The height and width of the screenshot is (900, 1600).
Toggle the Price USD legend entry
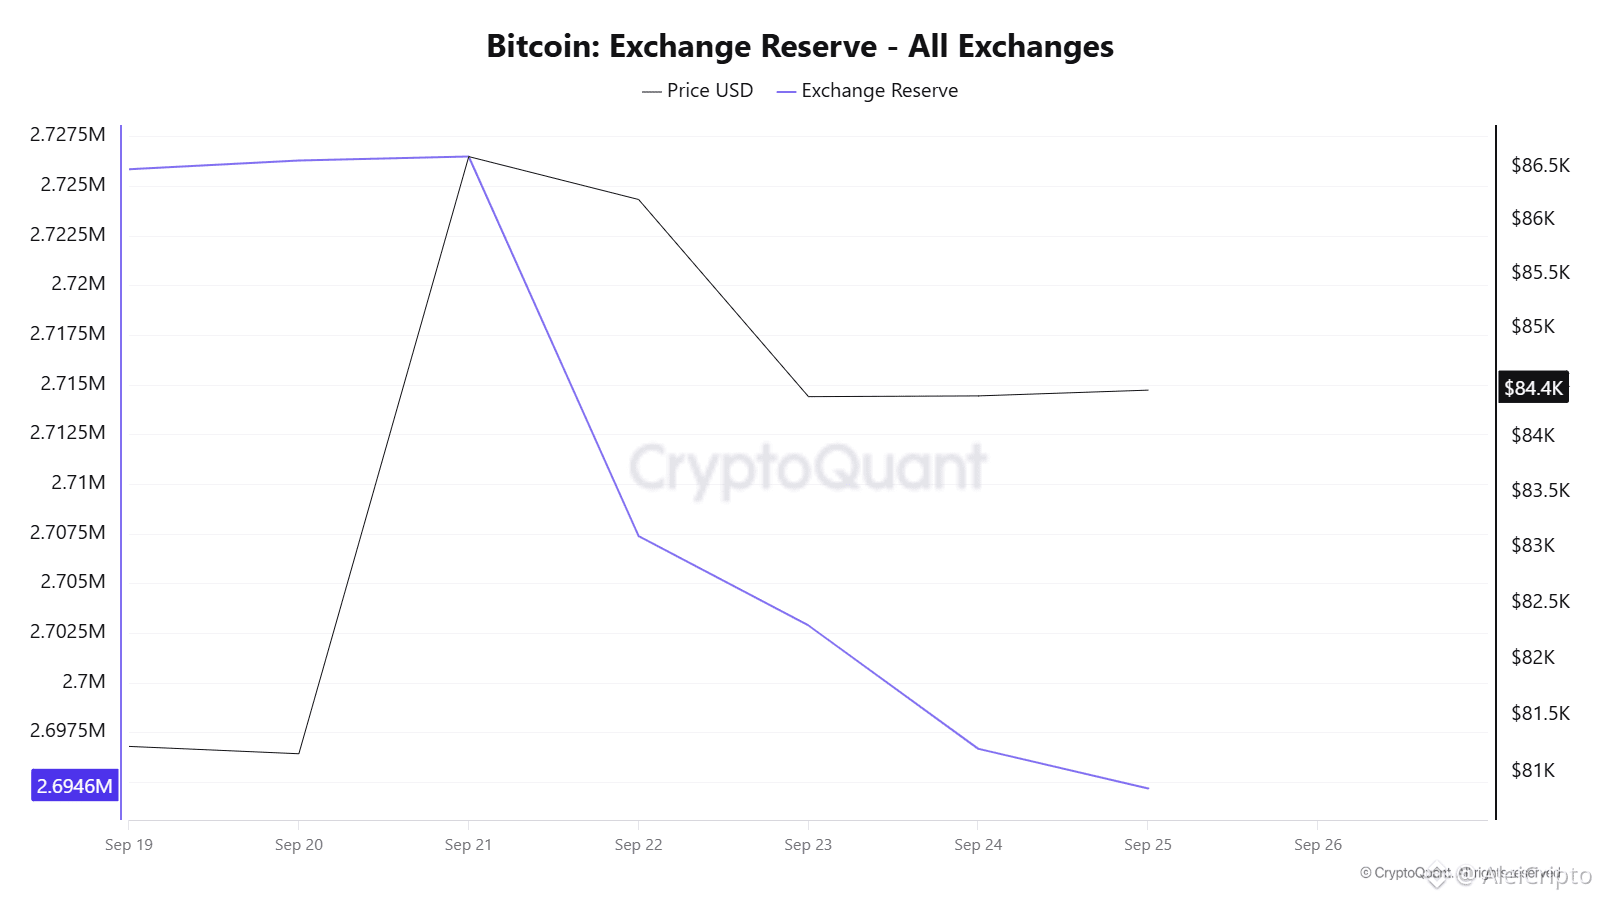coord(697,90)
